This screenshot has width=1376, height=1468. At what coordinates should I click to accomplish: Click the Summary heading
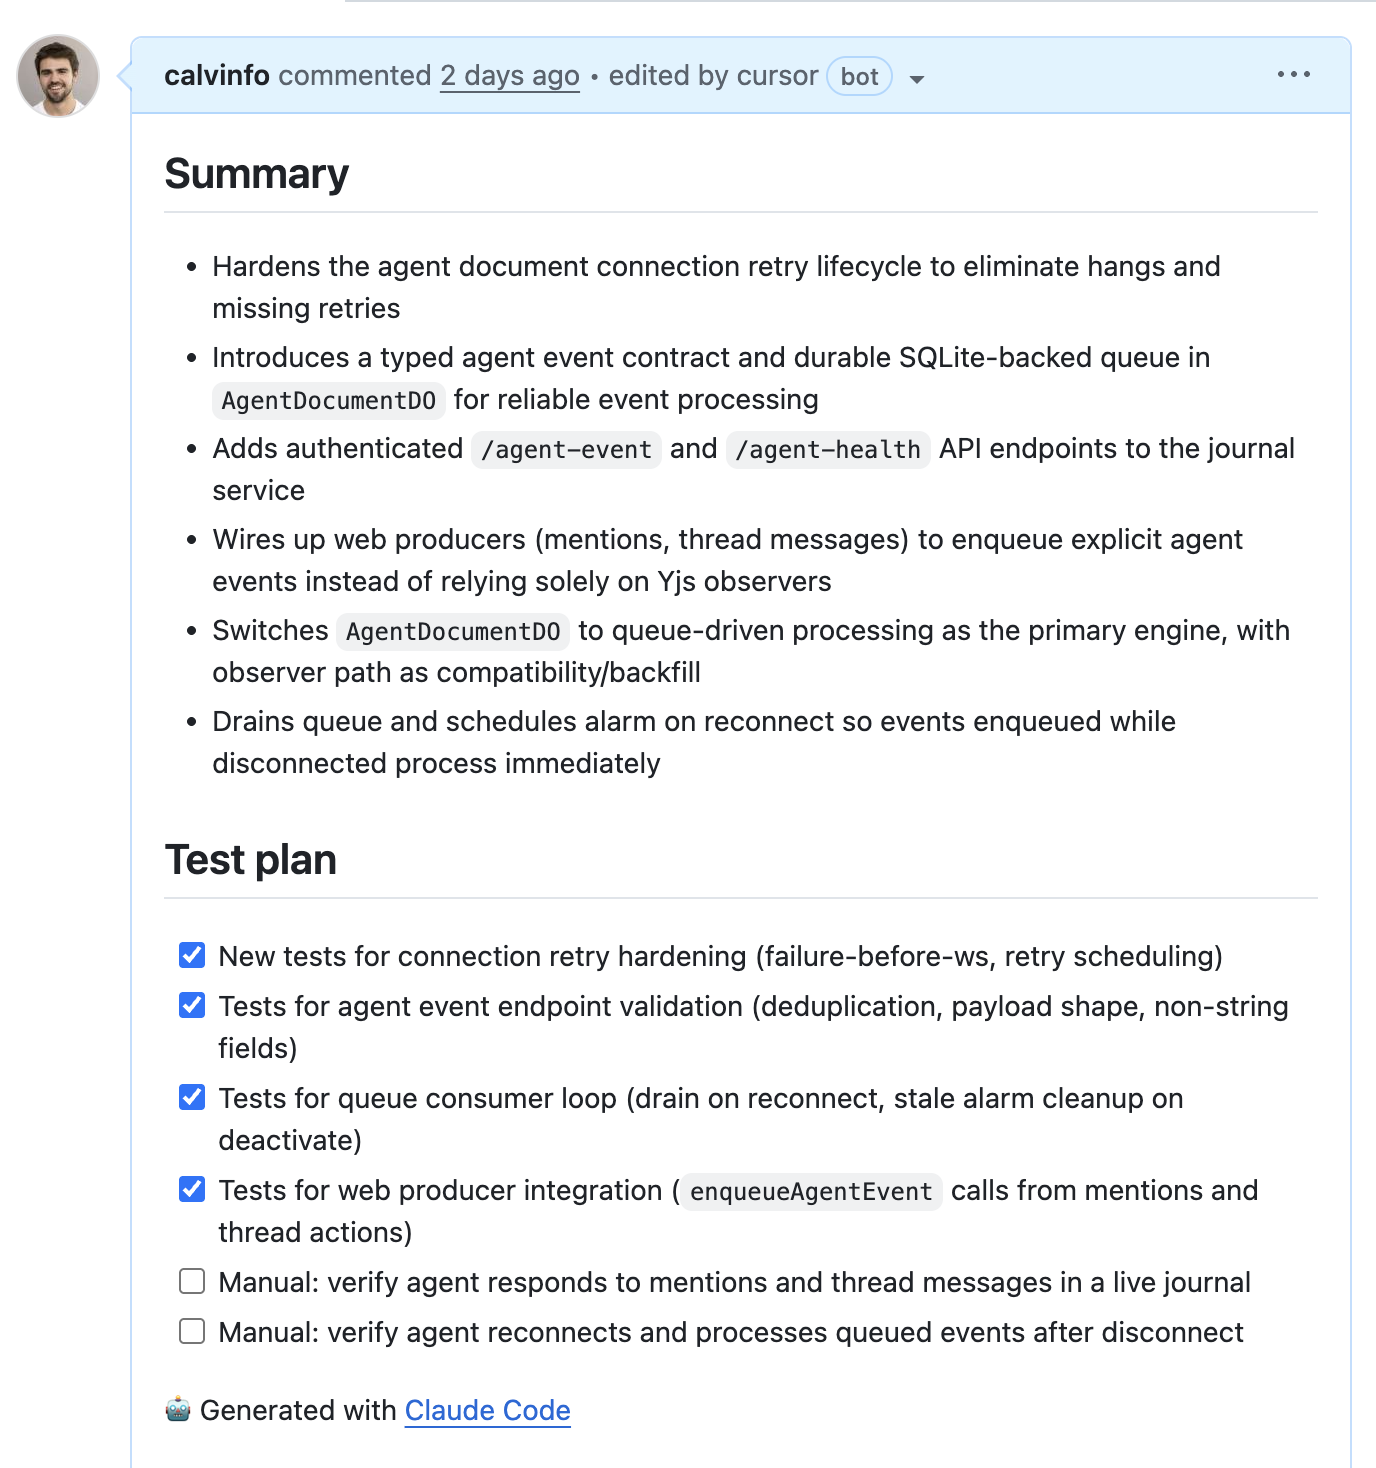pyautogui.click(x=257, y=174)
